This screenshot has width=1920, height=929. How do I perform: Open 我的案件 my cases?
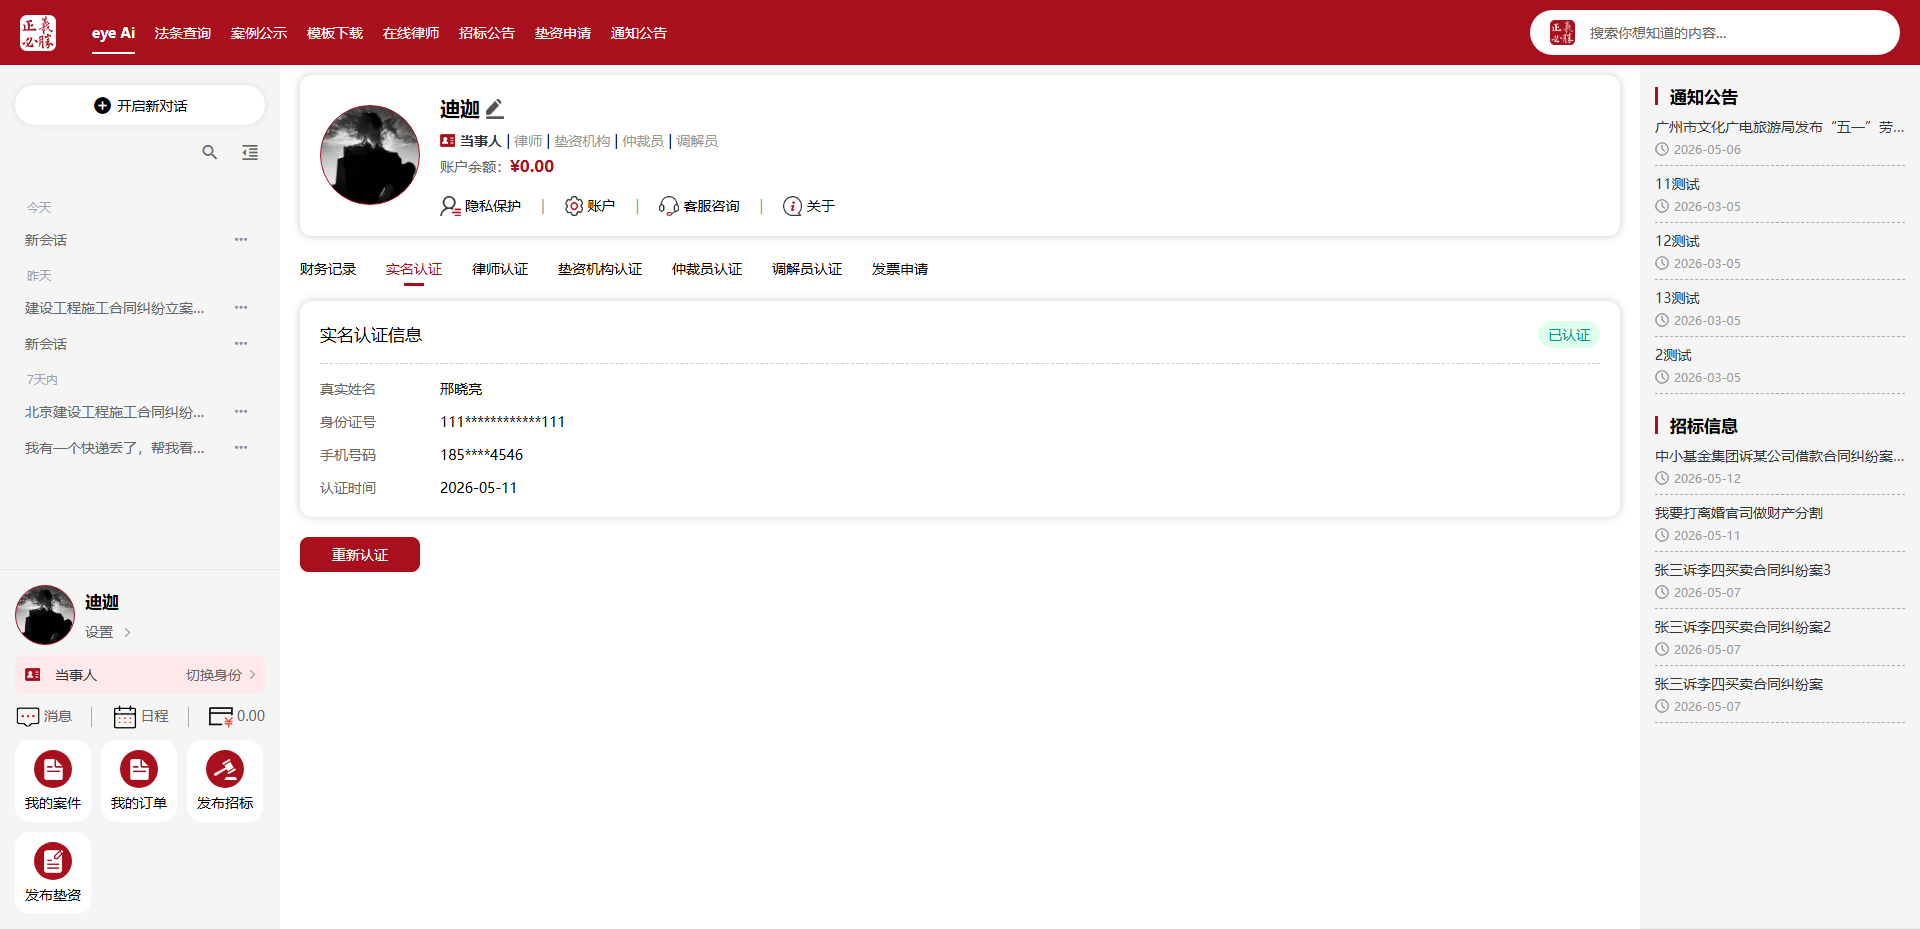(53, 781)
